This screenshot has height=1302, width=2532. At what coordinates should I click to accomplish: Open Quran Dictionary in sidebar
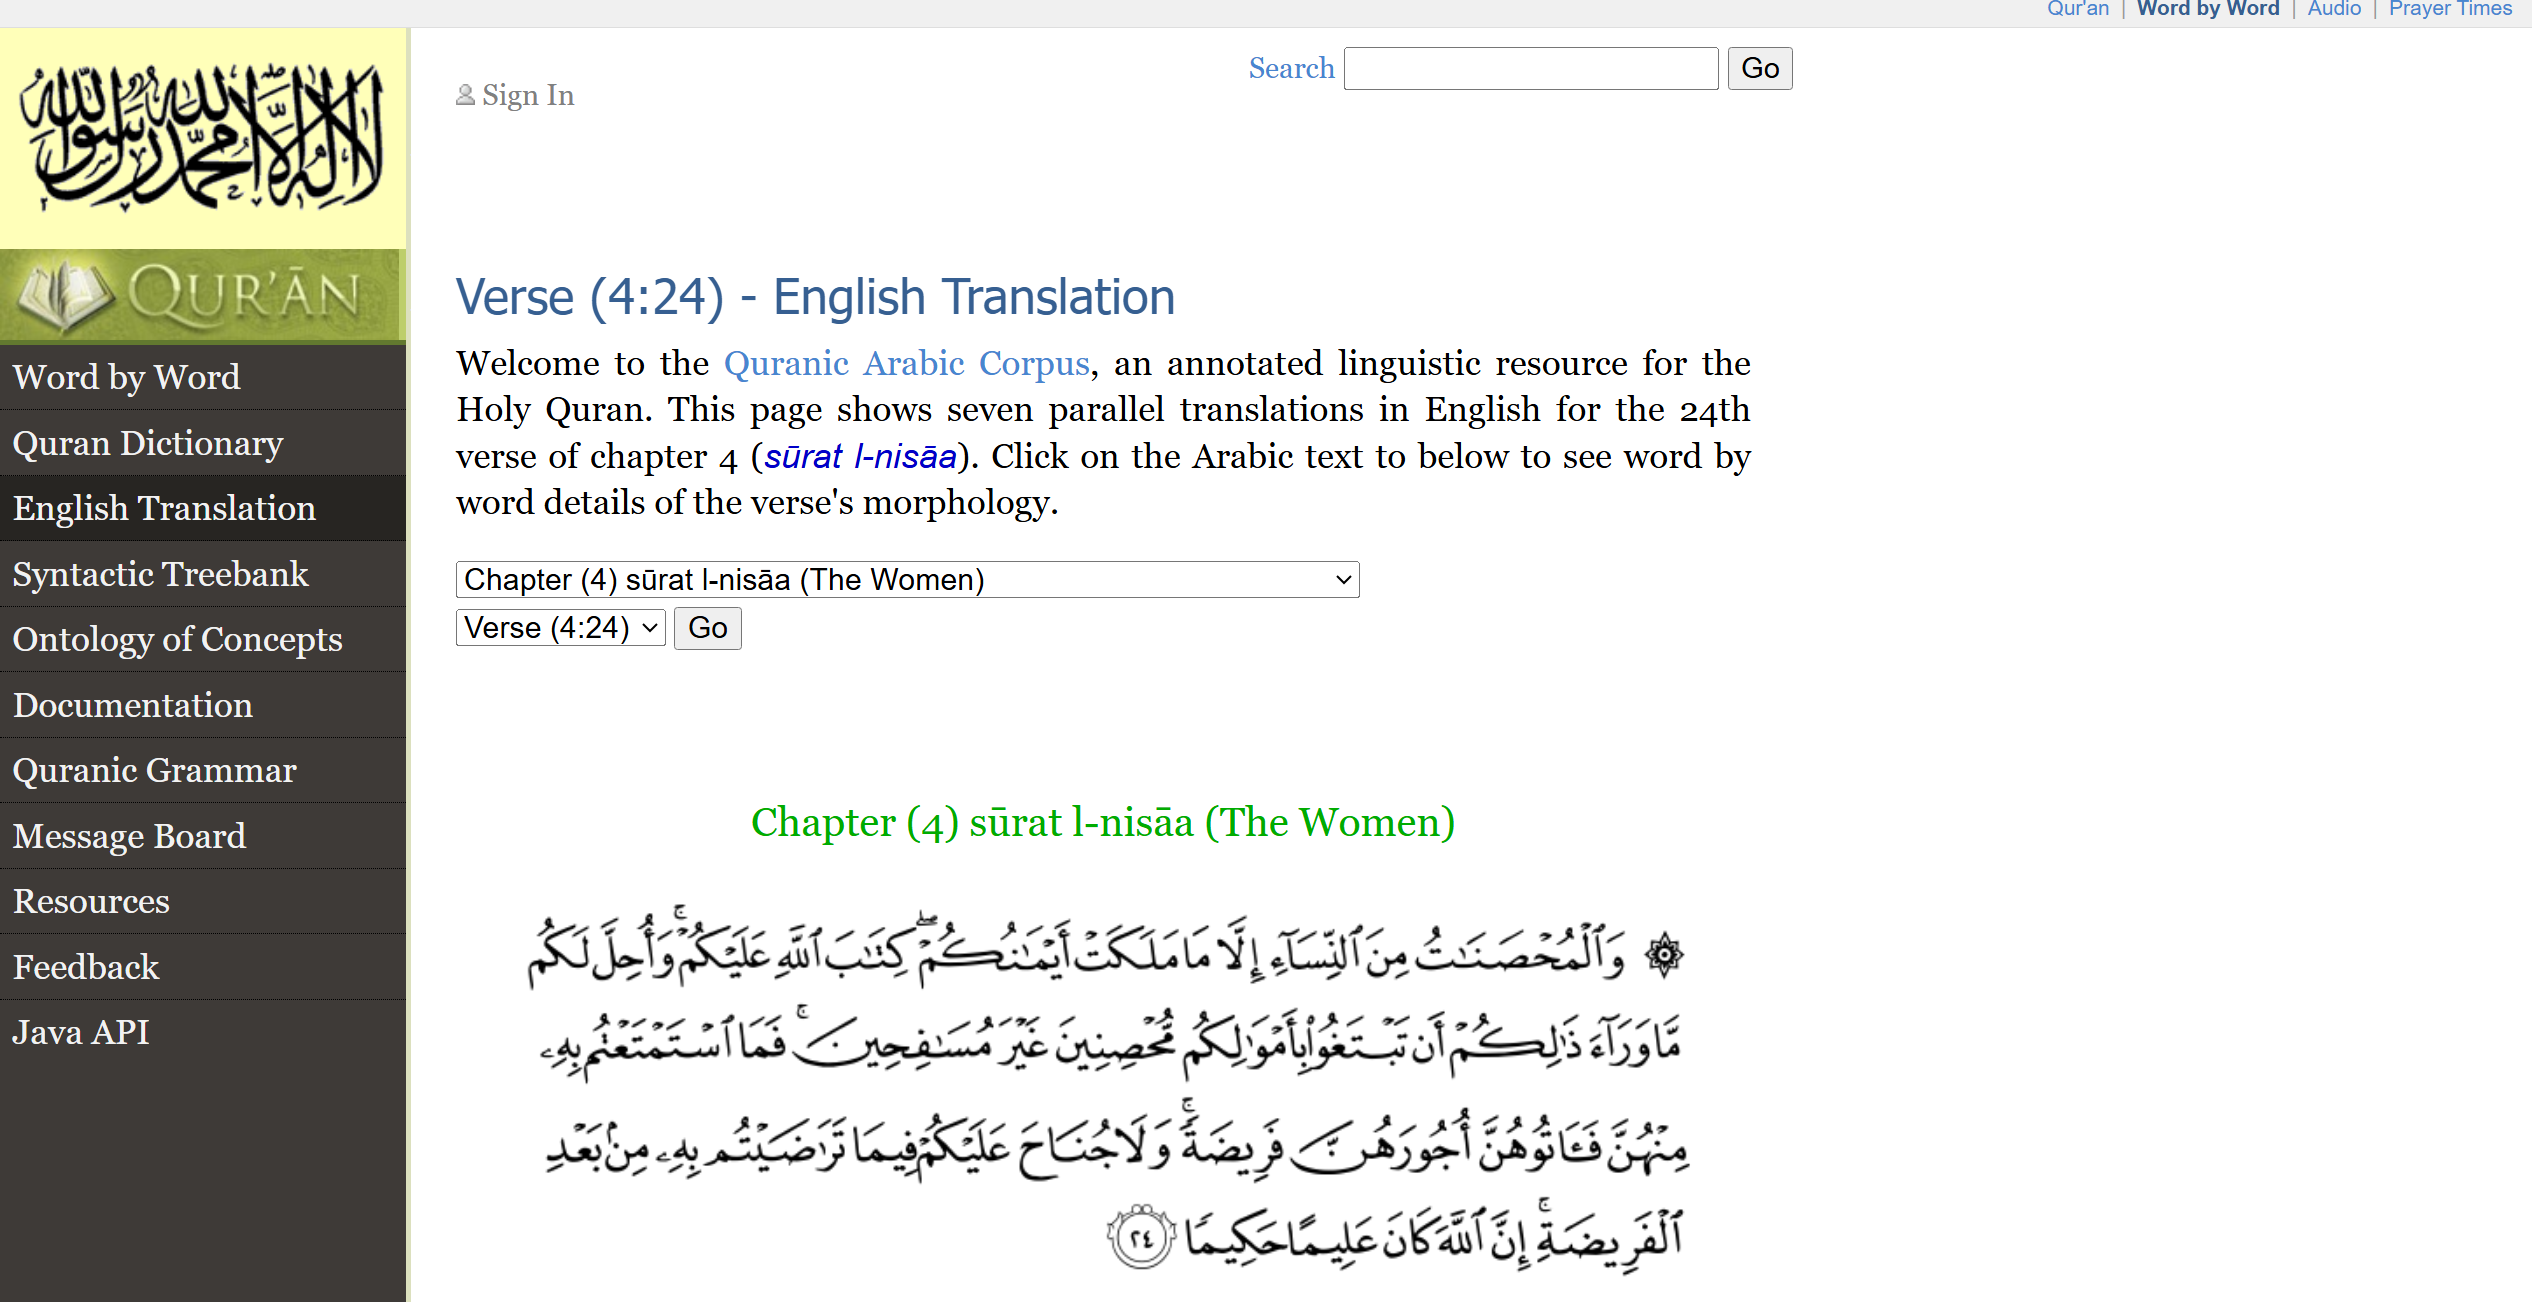(x=148, y=443)
